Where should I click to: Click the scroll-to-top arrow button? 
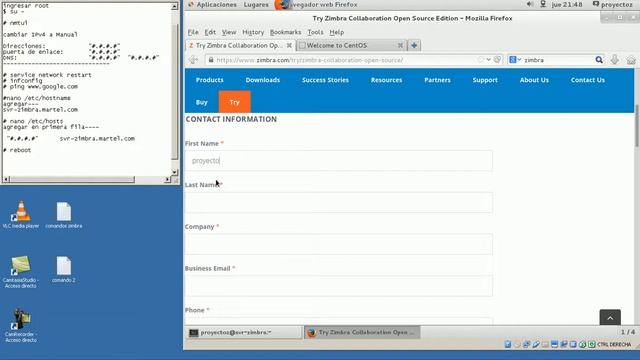point(610,318)
